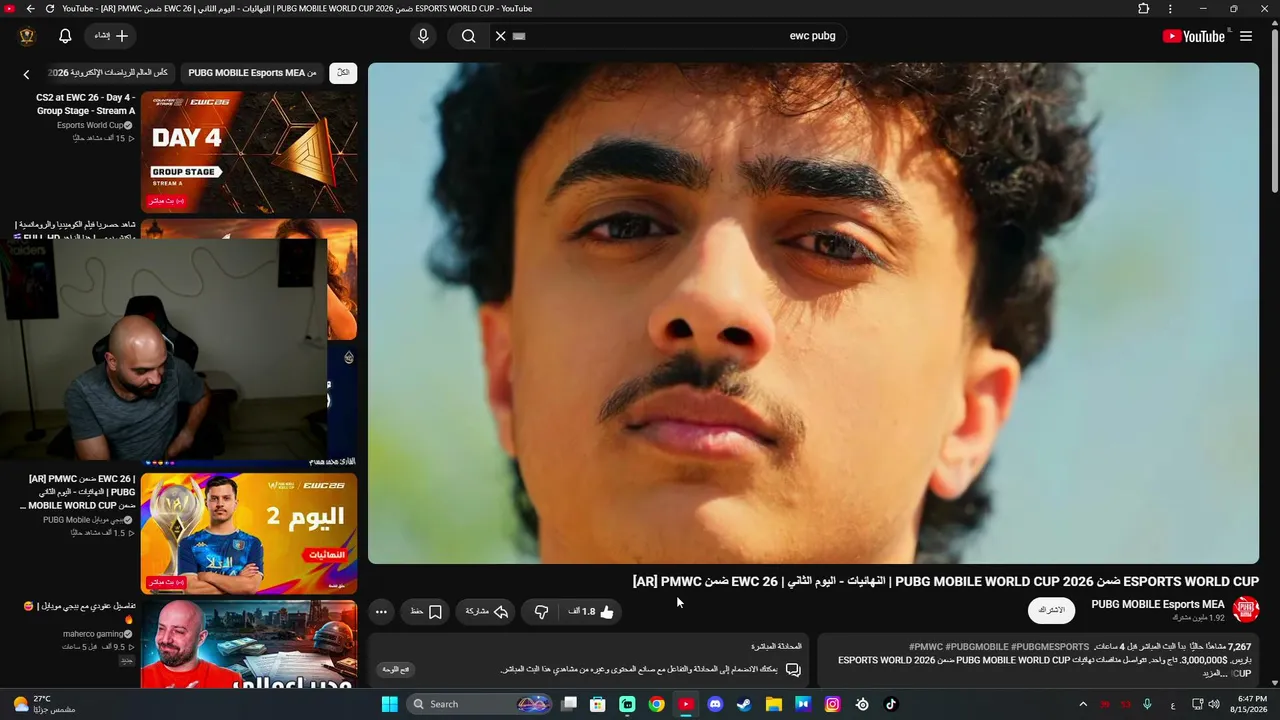
Task: Open PUBG MOBILE Esports MEA channel name
Action: tap(1158, 604)
